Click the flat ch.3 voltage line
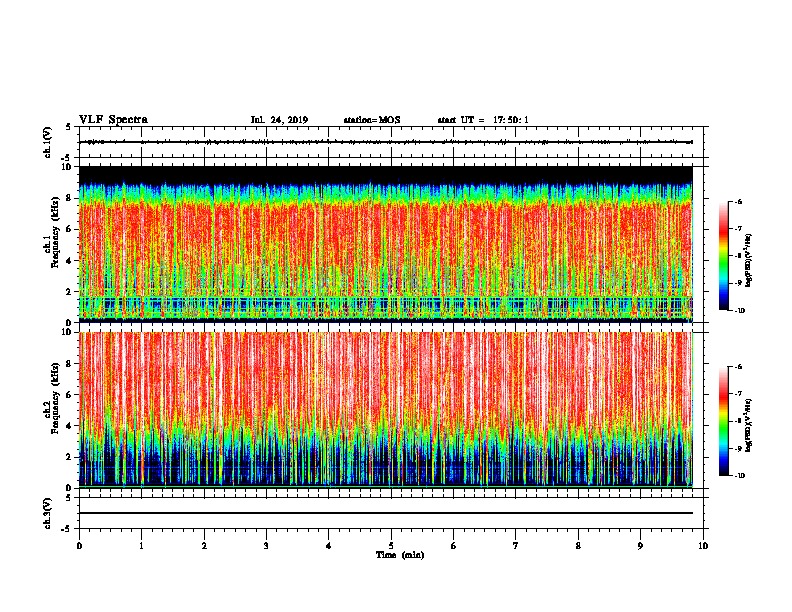Image resolution: width=792 pixels, height=612 pixels. [x=386, y=513]
